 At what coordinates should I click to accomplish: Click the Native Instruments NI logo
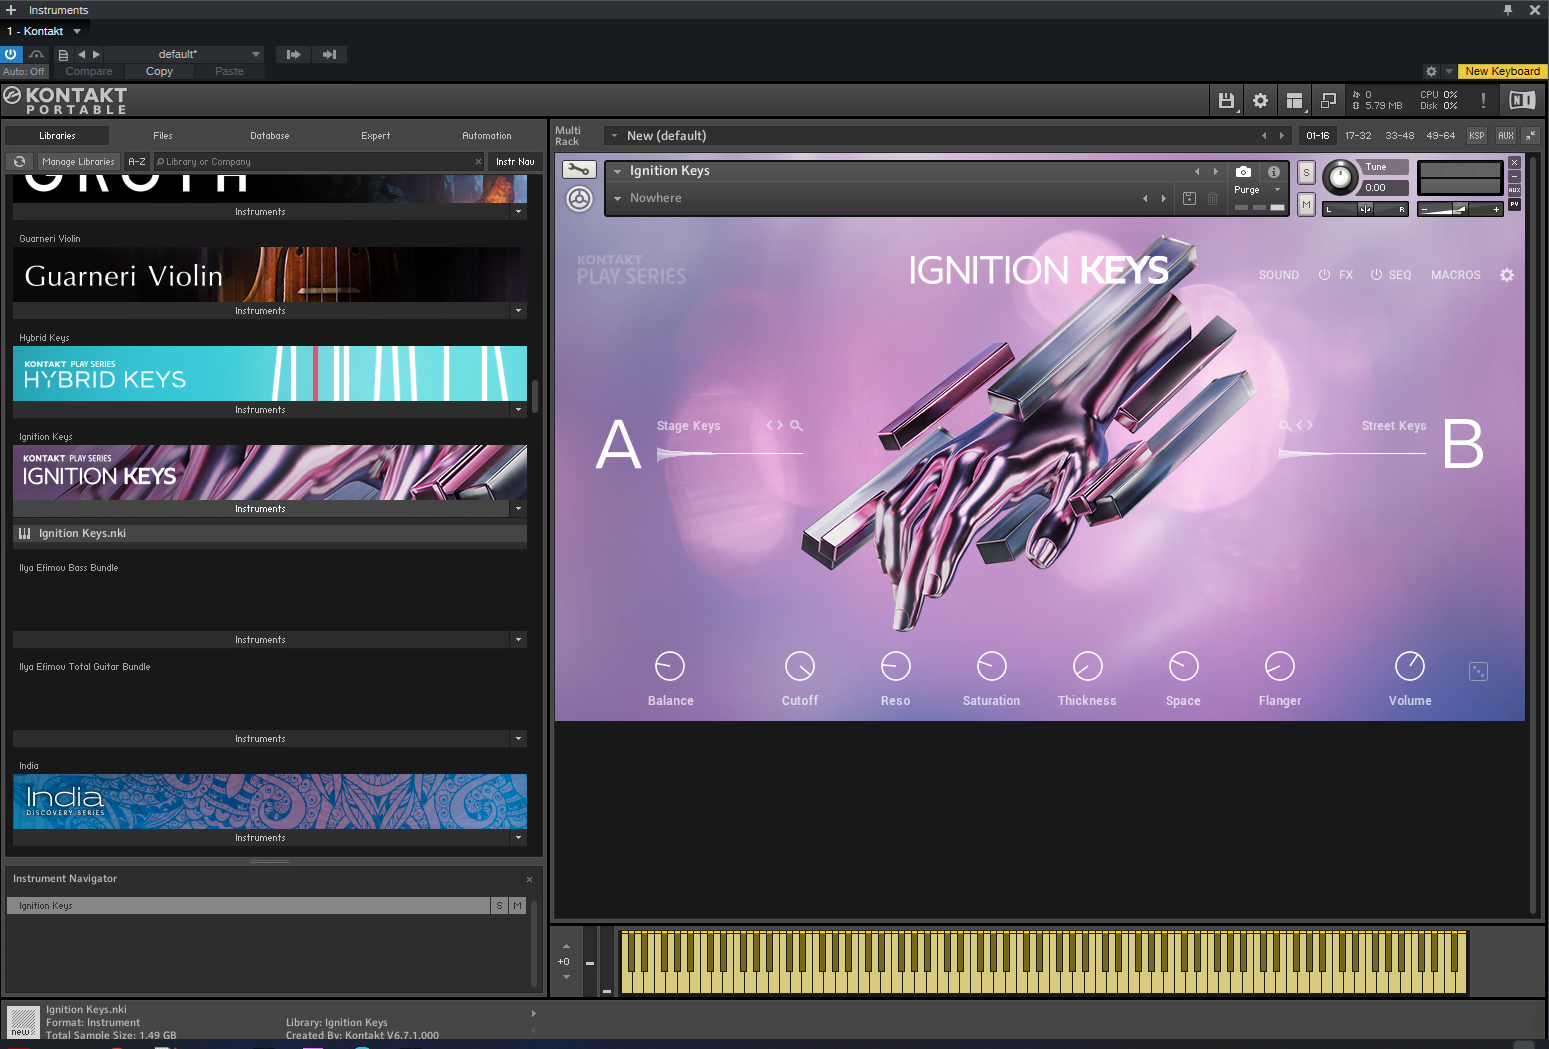(x=1522, y=100)
